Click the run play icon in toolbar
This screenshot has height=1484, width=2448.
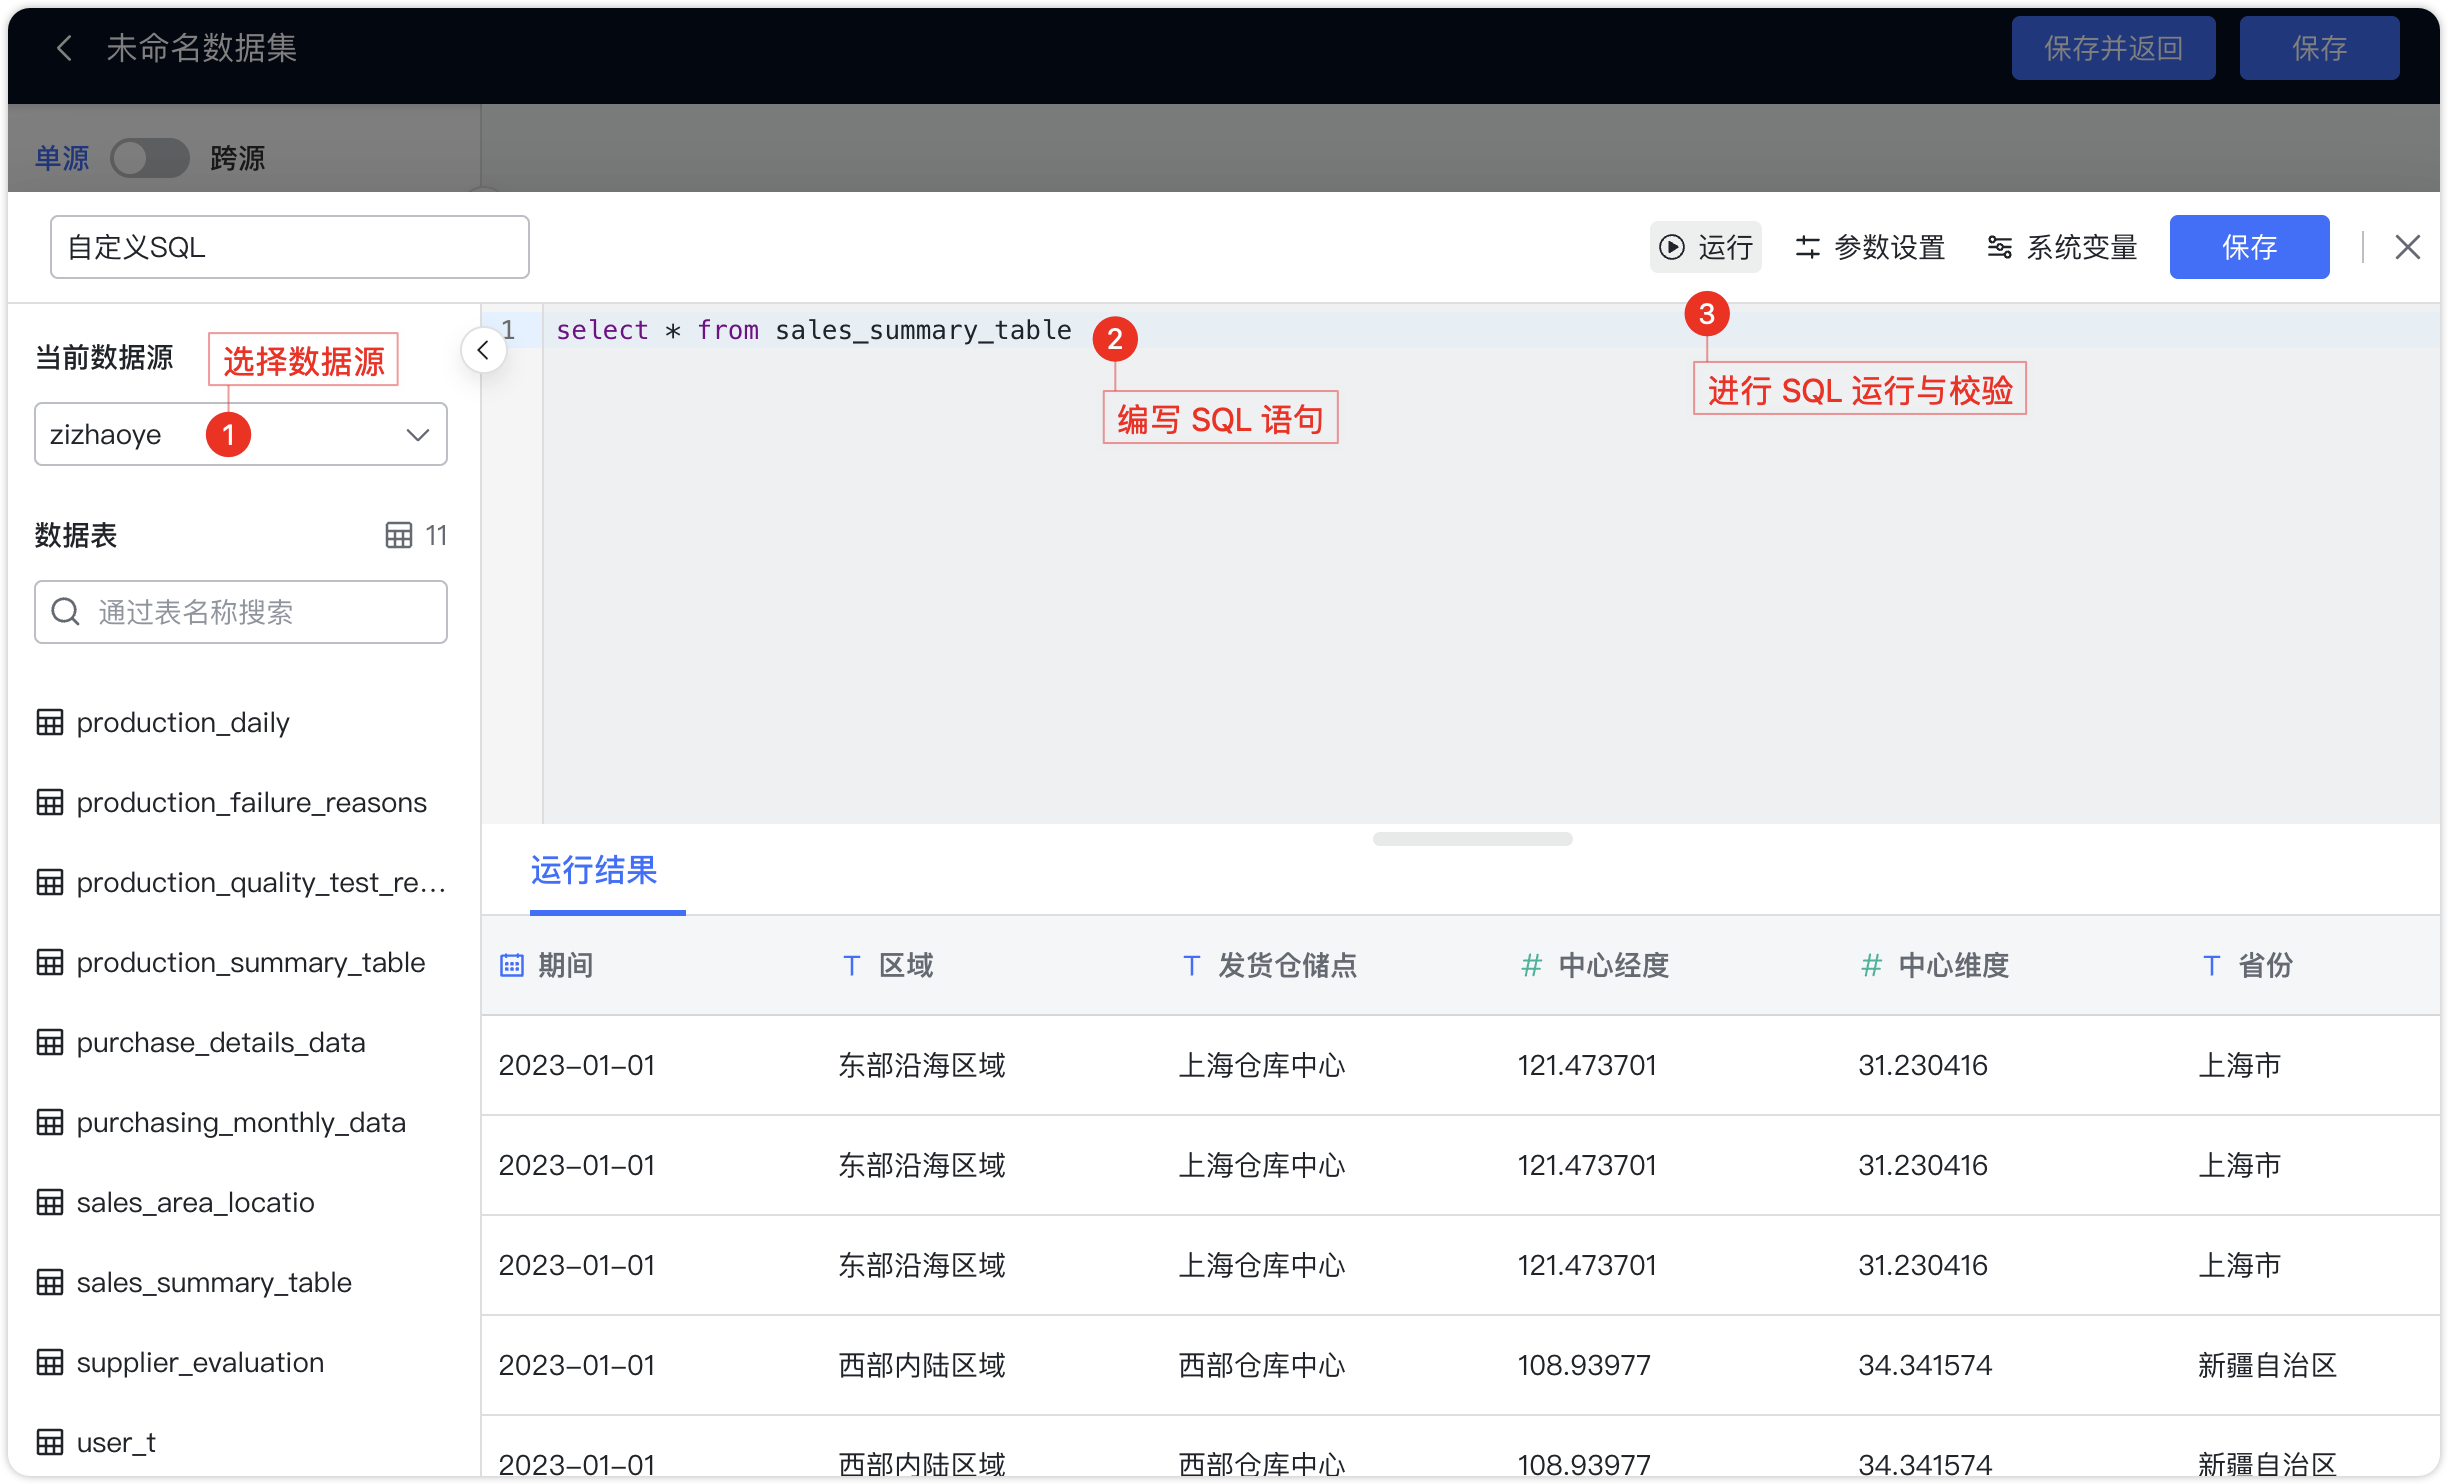coord(1672,247)
